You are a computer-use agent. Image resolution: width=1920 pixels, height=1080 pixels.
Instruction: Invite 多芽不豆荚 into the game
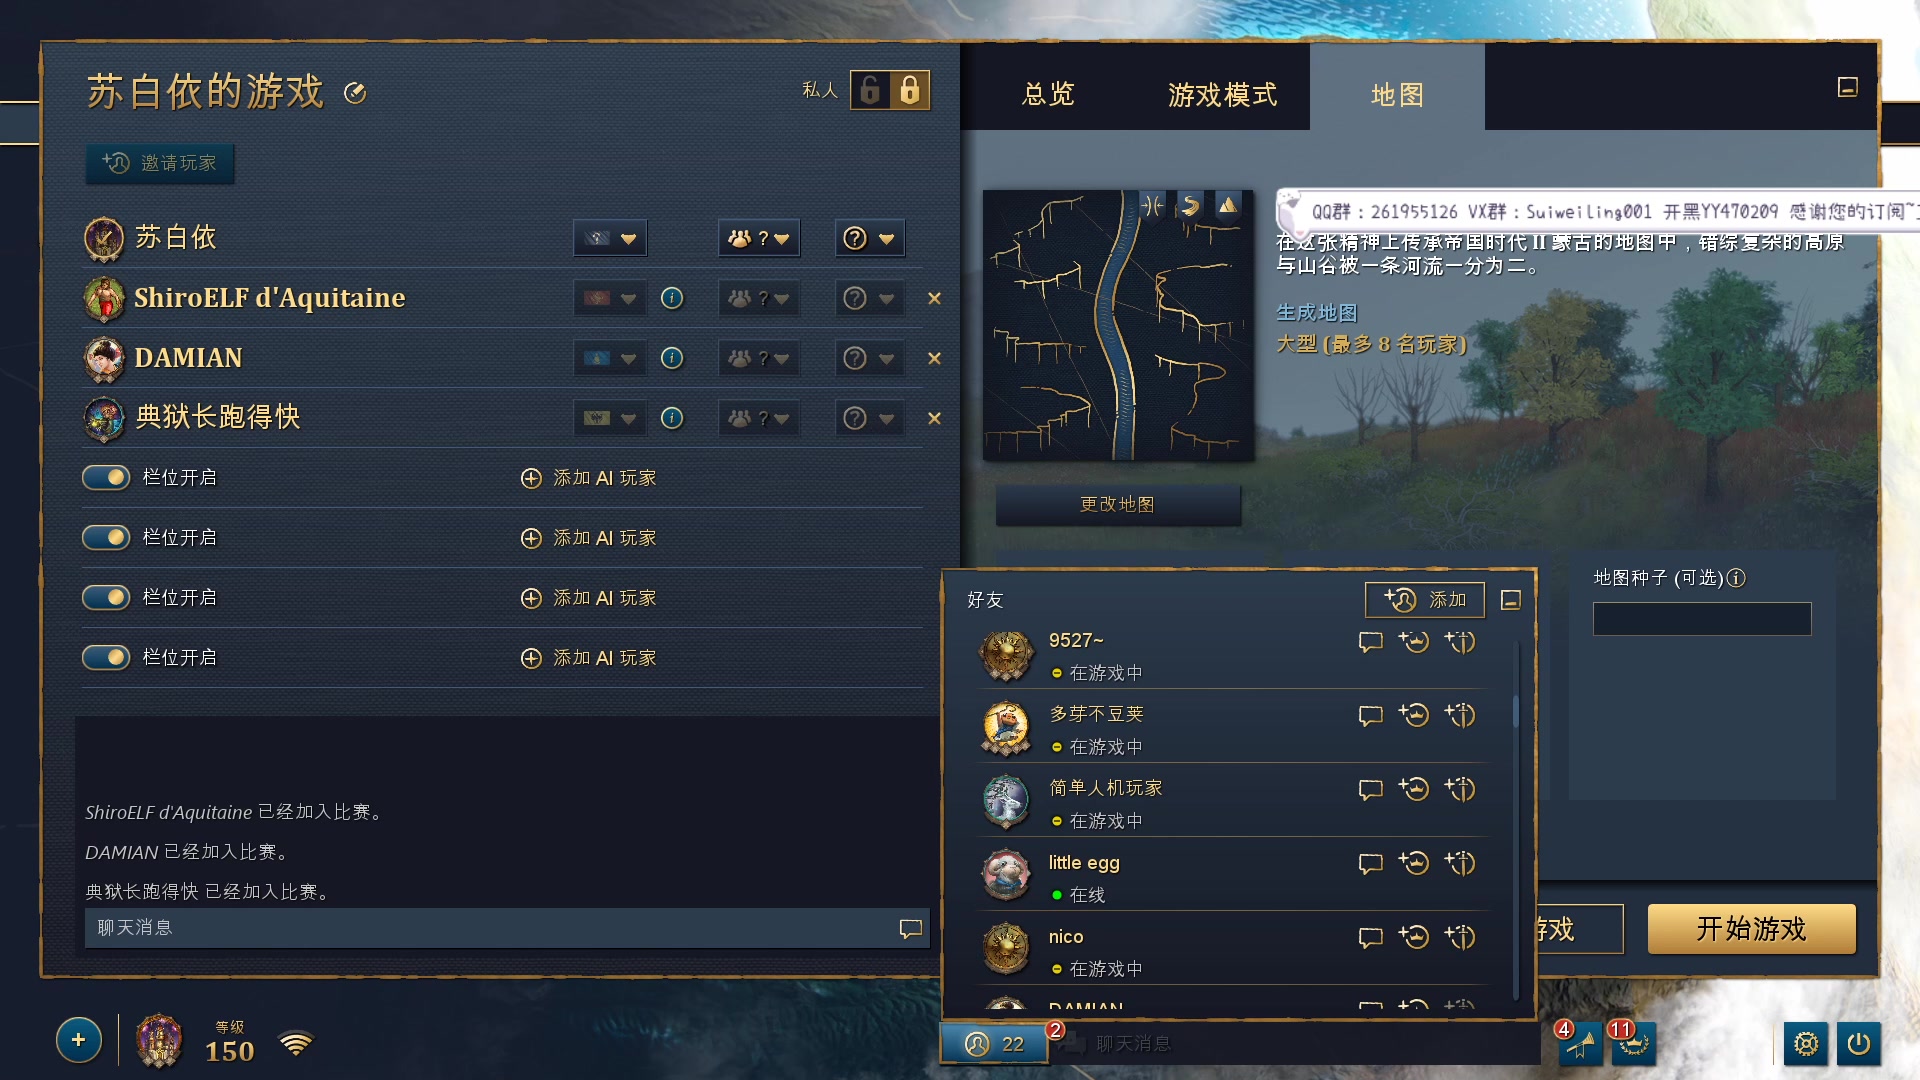(x=1414, y=716)
